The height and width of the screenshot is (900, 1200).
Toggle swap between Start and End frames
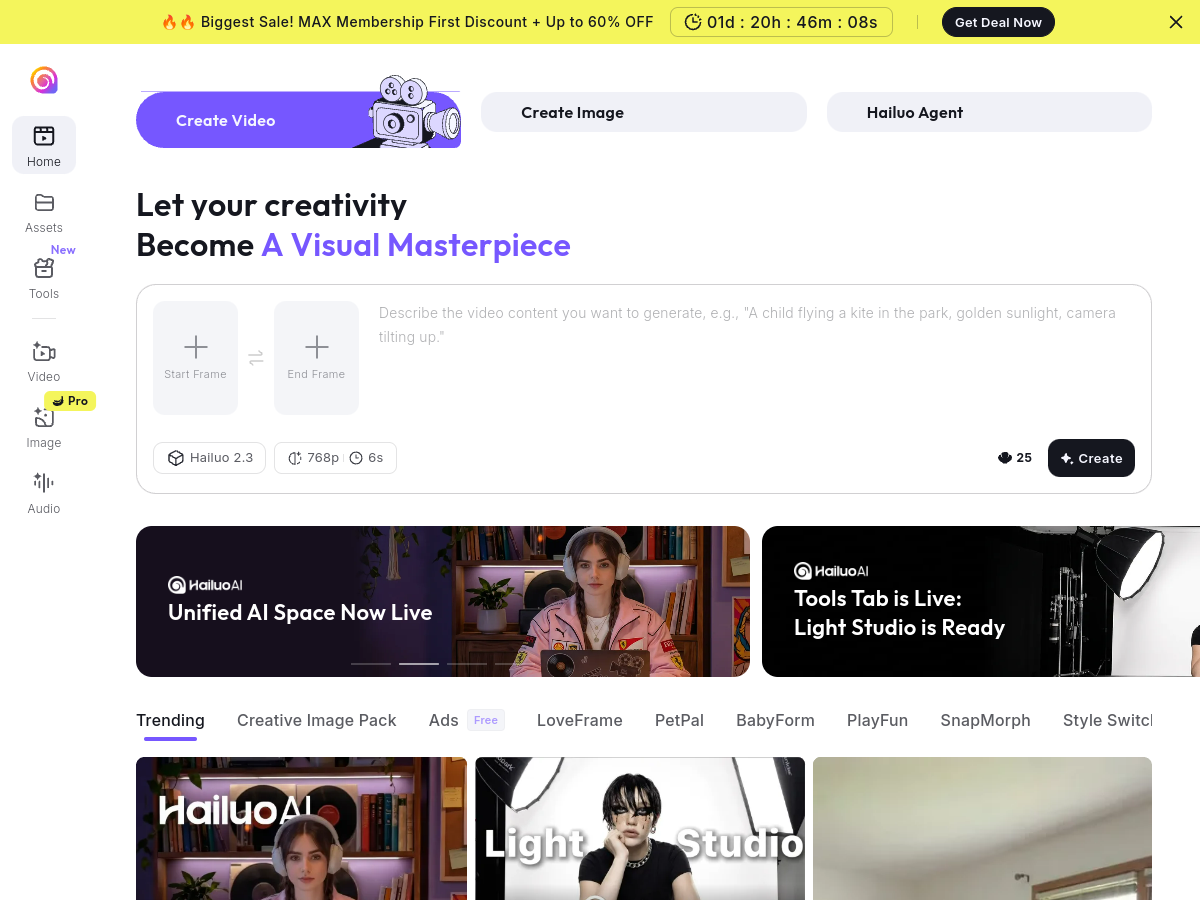pos(256,357)
